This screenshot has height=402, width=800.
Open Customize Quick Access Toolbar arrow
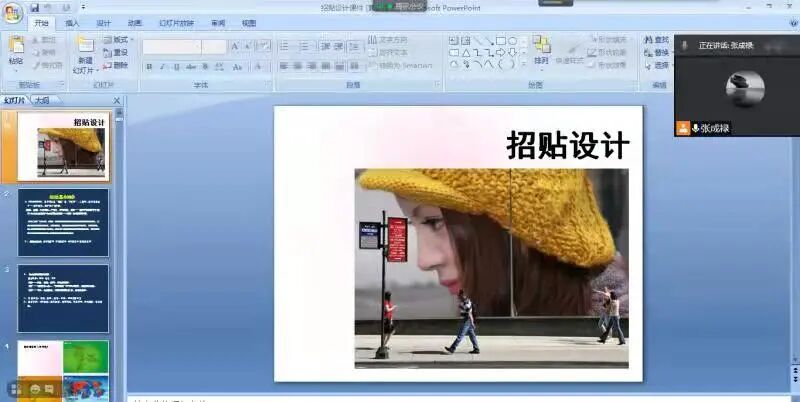83,8
